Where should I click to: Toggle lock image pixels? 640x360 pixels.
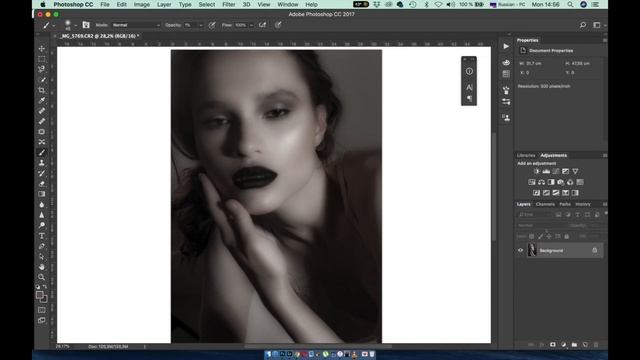[x=540, y=236]
